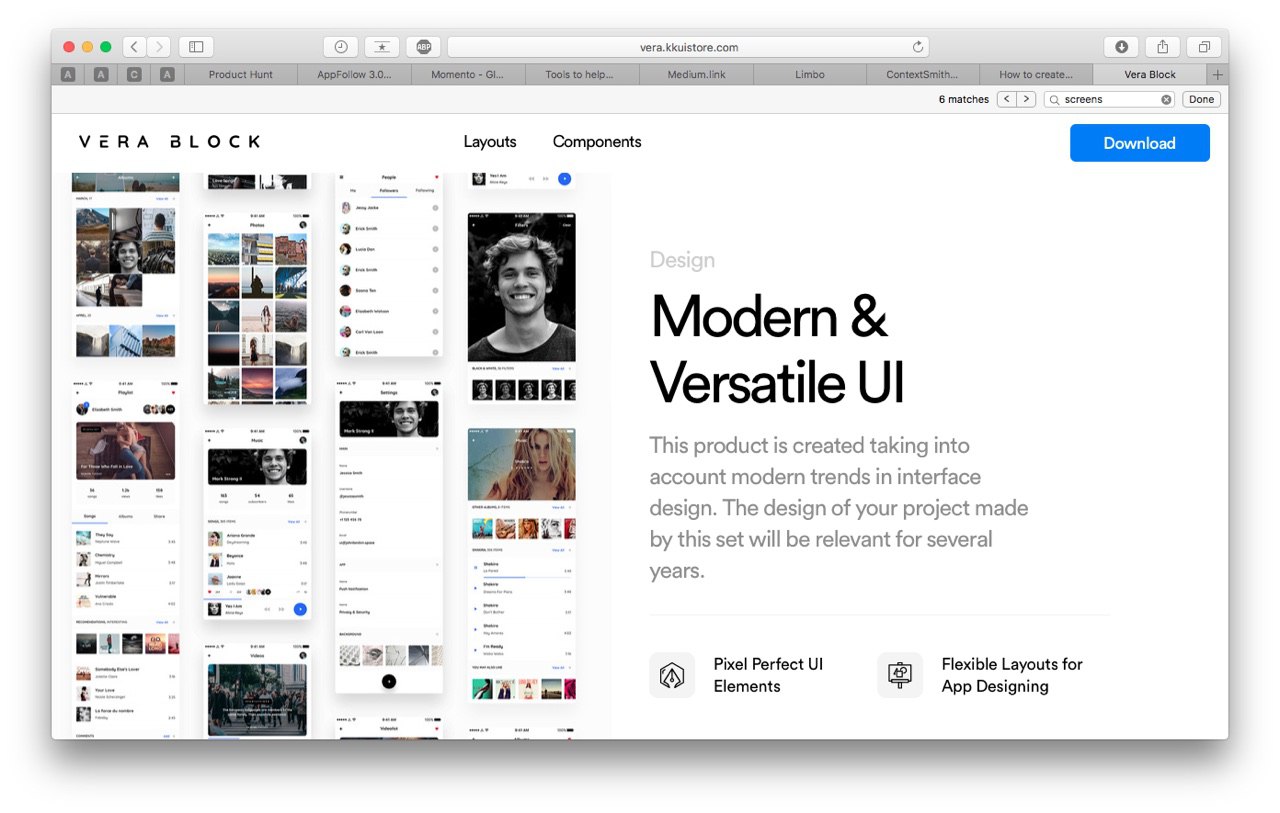Image resolution: width=1280 pixels, height=813 pixels.
Task: Click the Playlist screen mockup
Action: [126, 558]
